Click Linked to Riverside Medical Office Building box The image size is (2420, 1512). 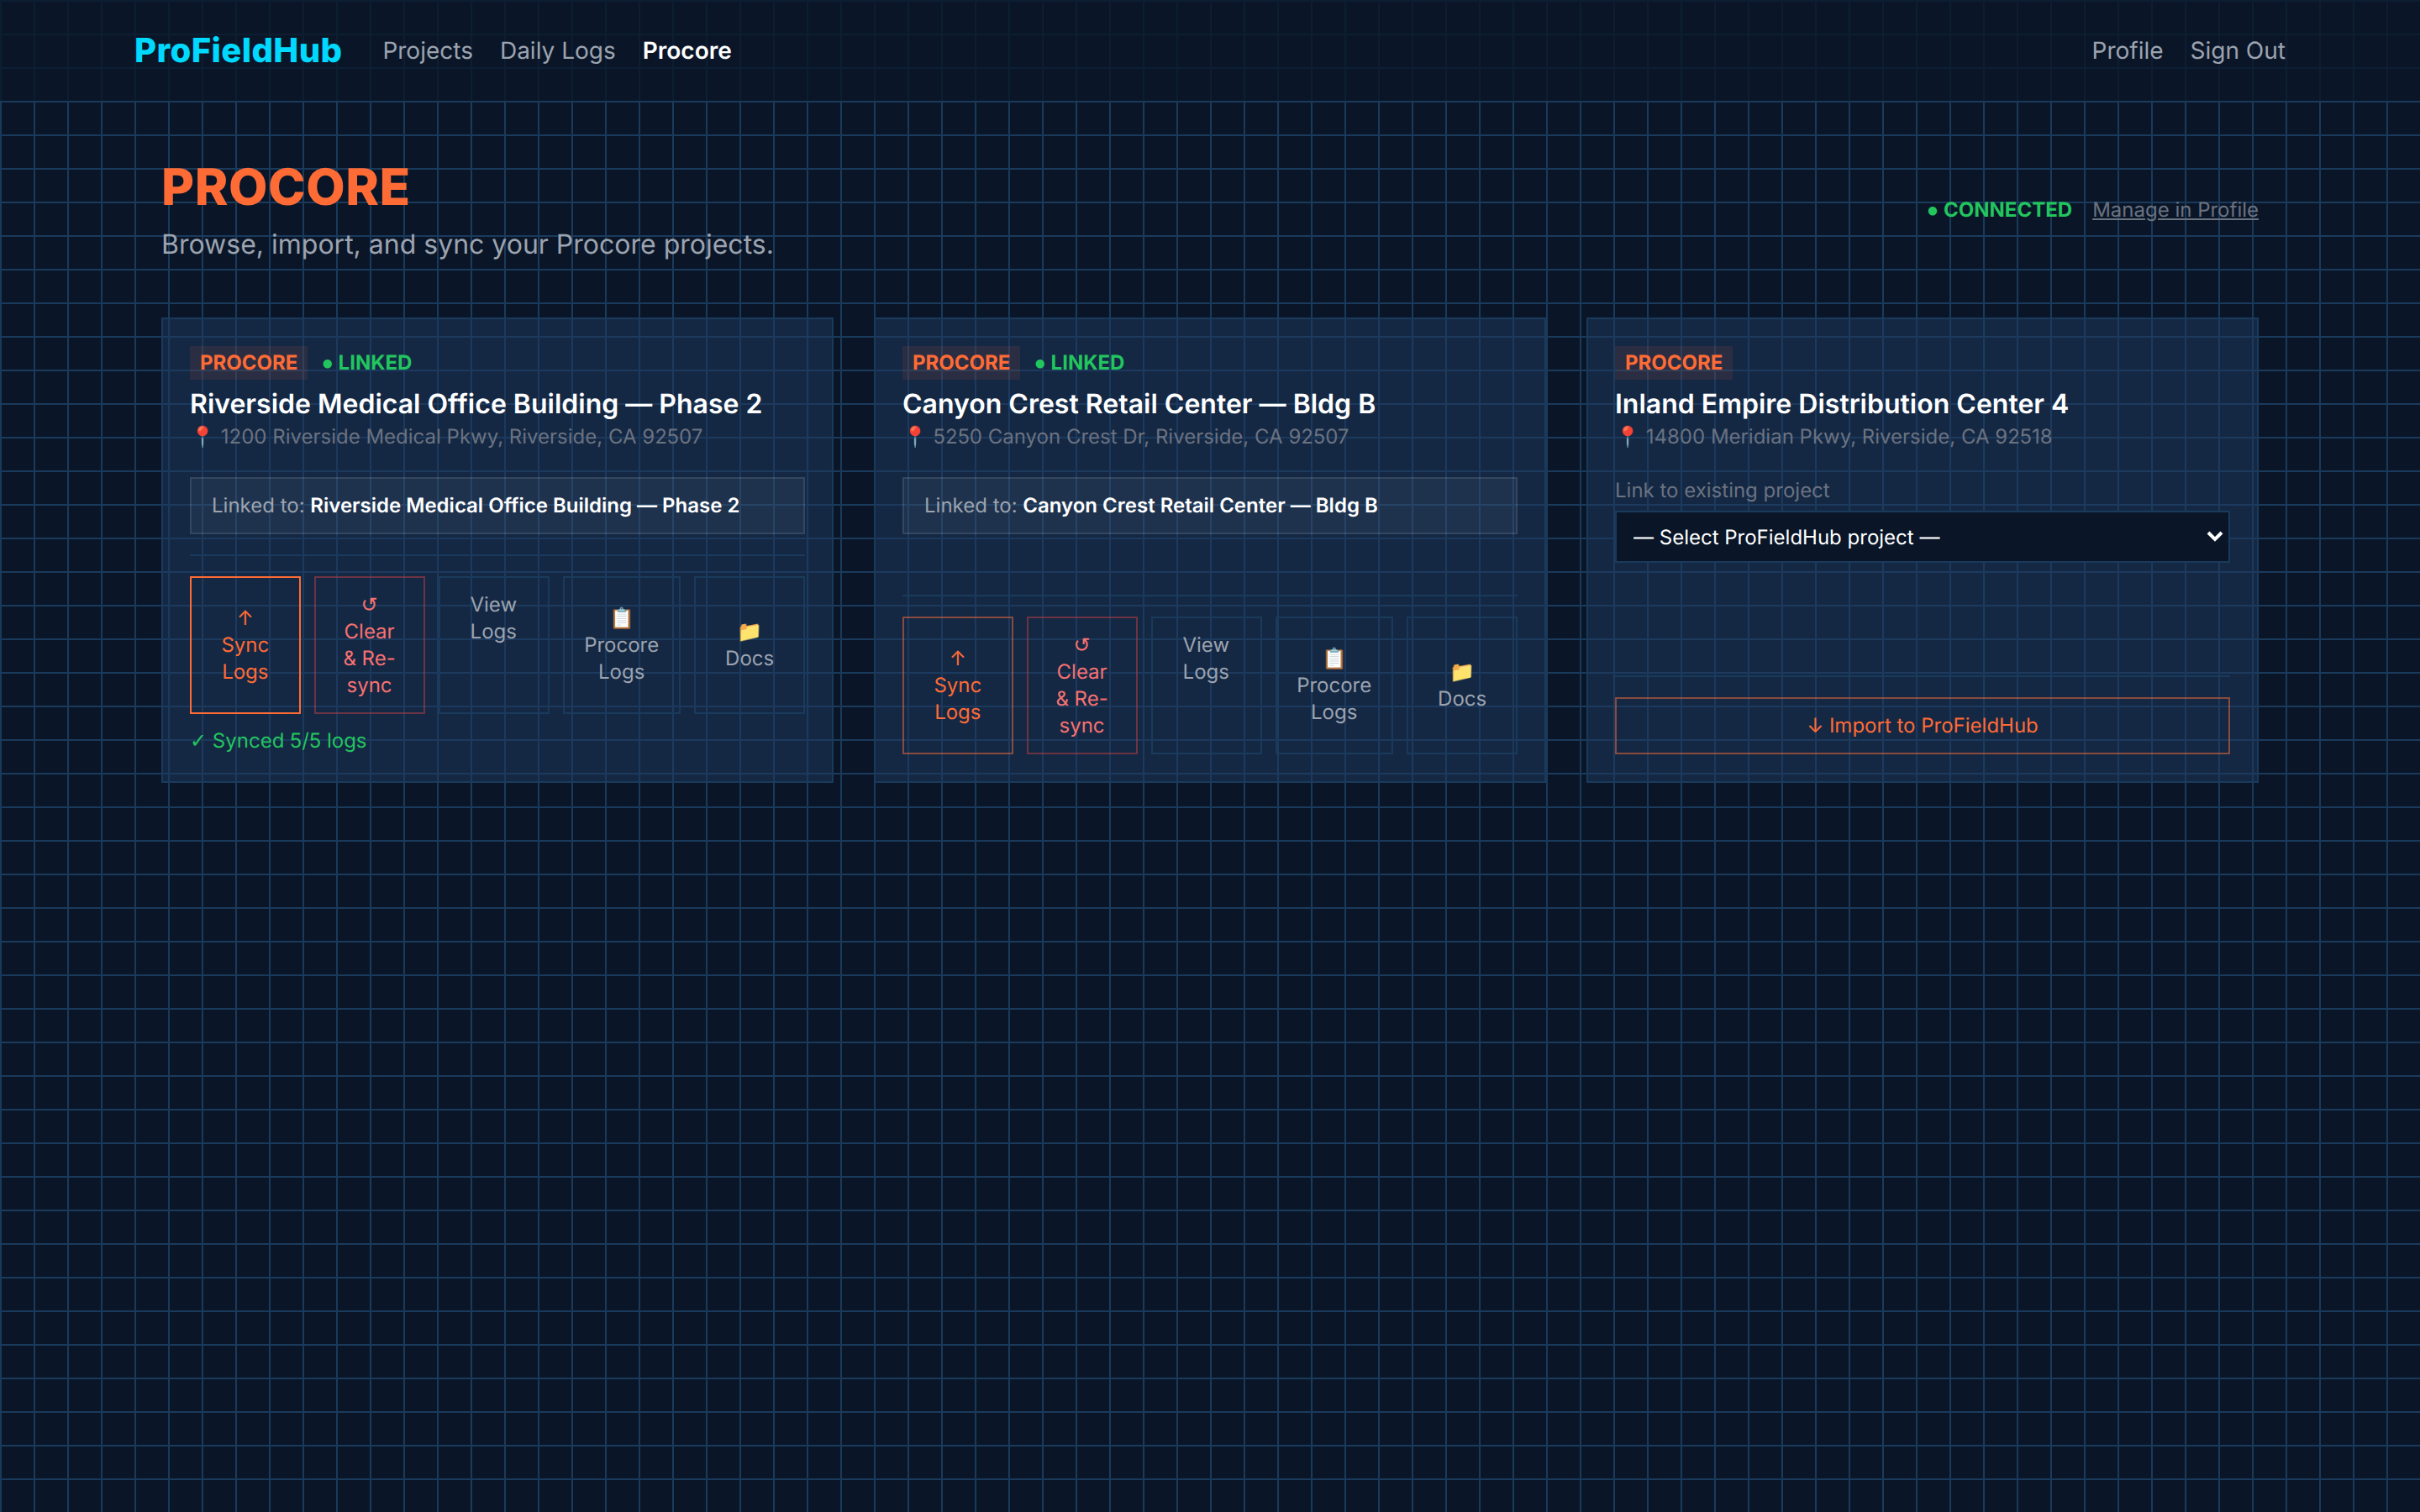pyautogui.click(x=497, y=506)
